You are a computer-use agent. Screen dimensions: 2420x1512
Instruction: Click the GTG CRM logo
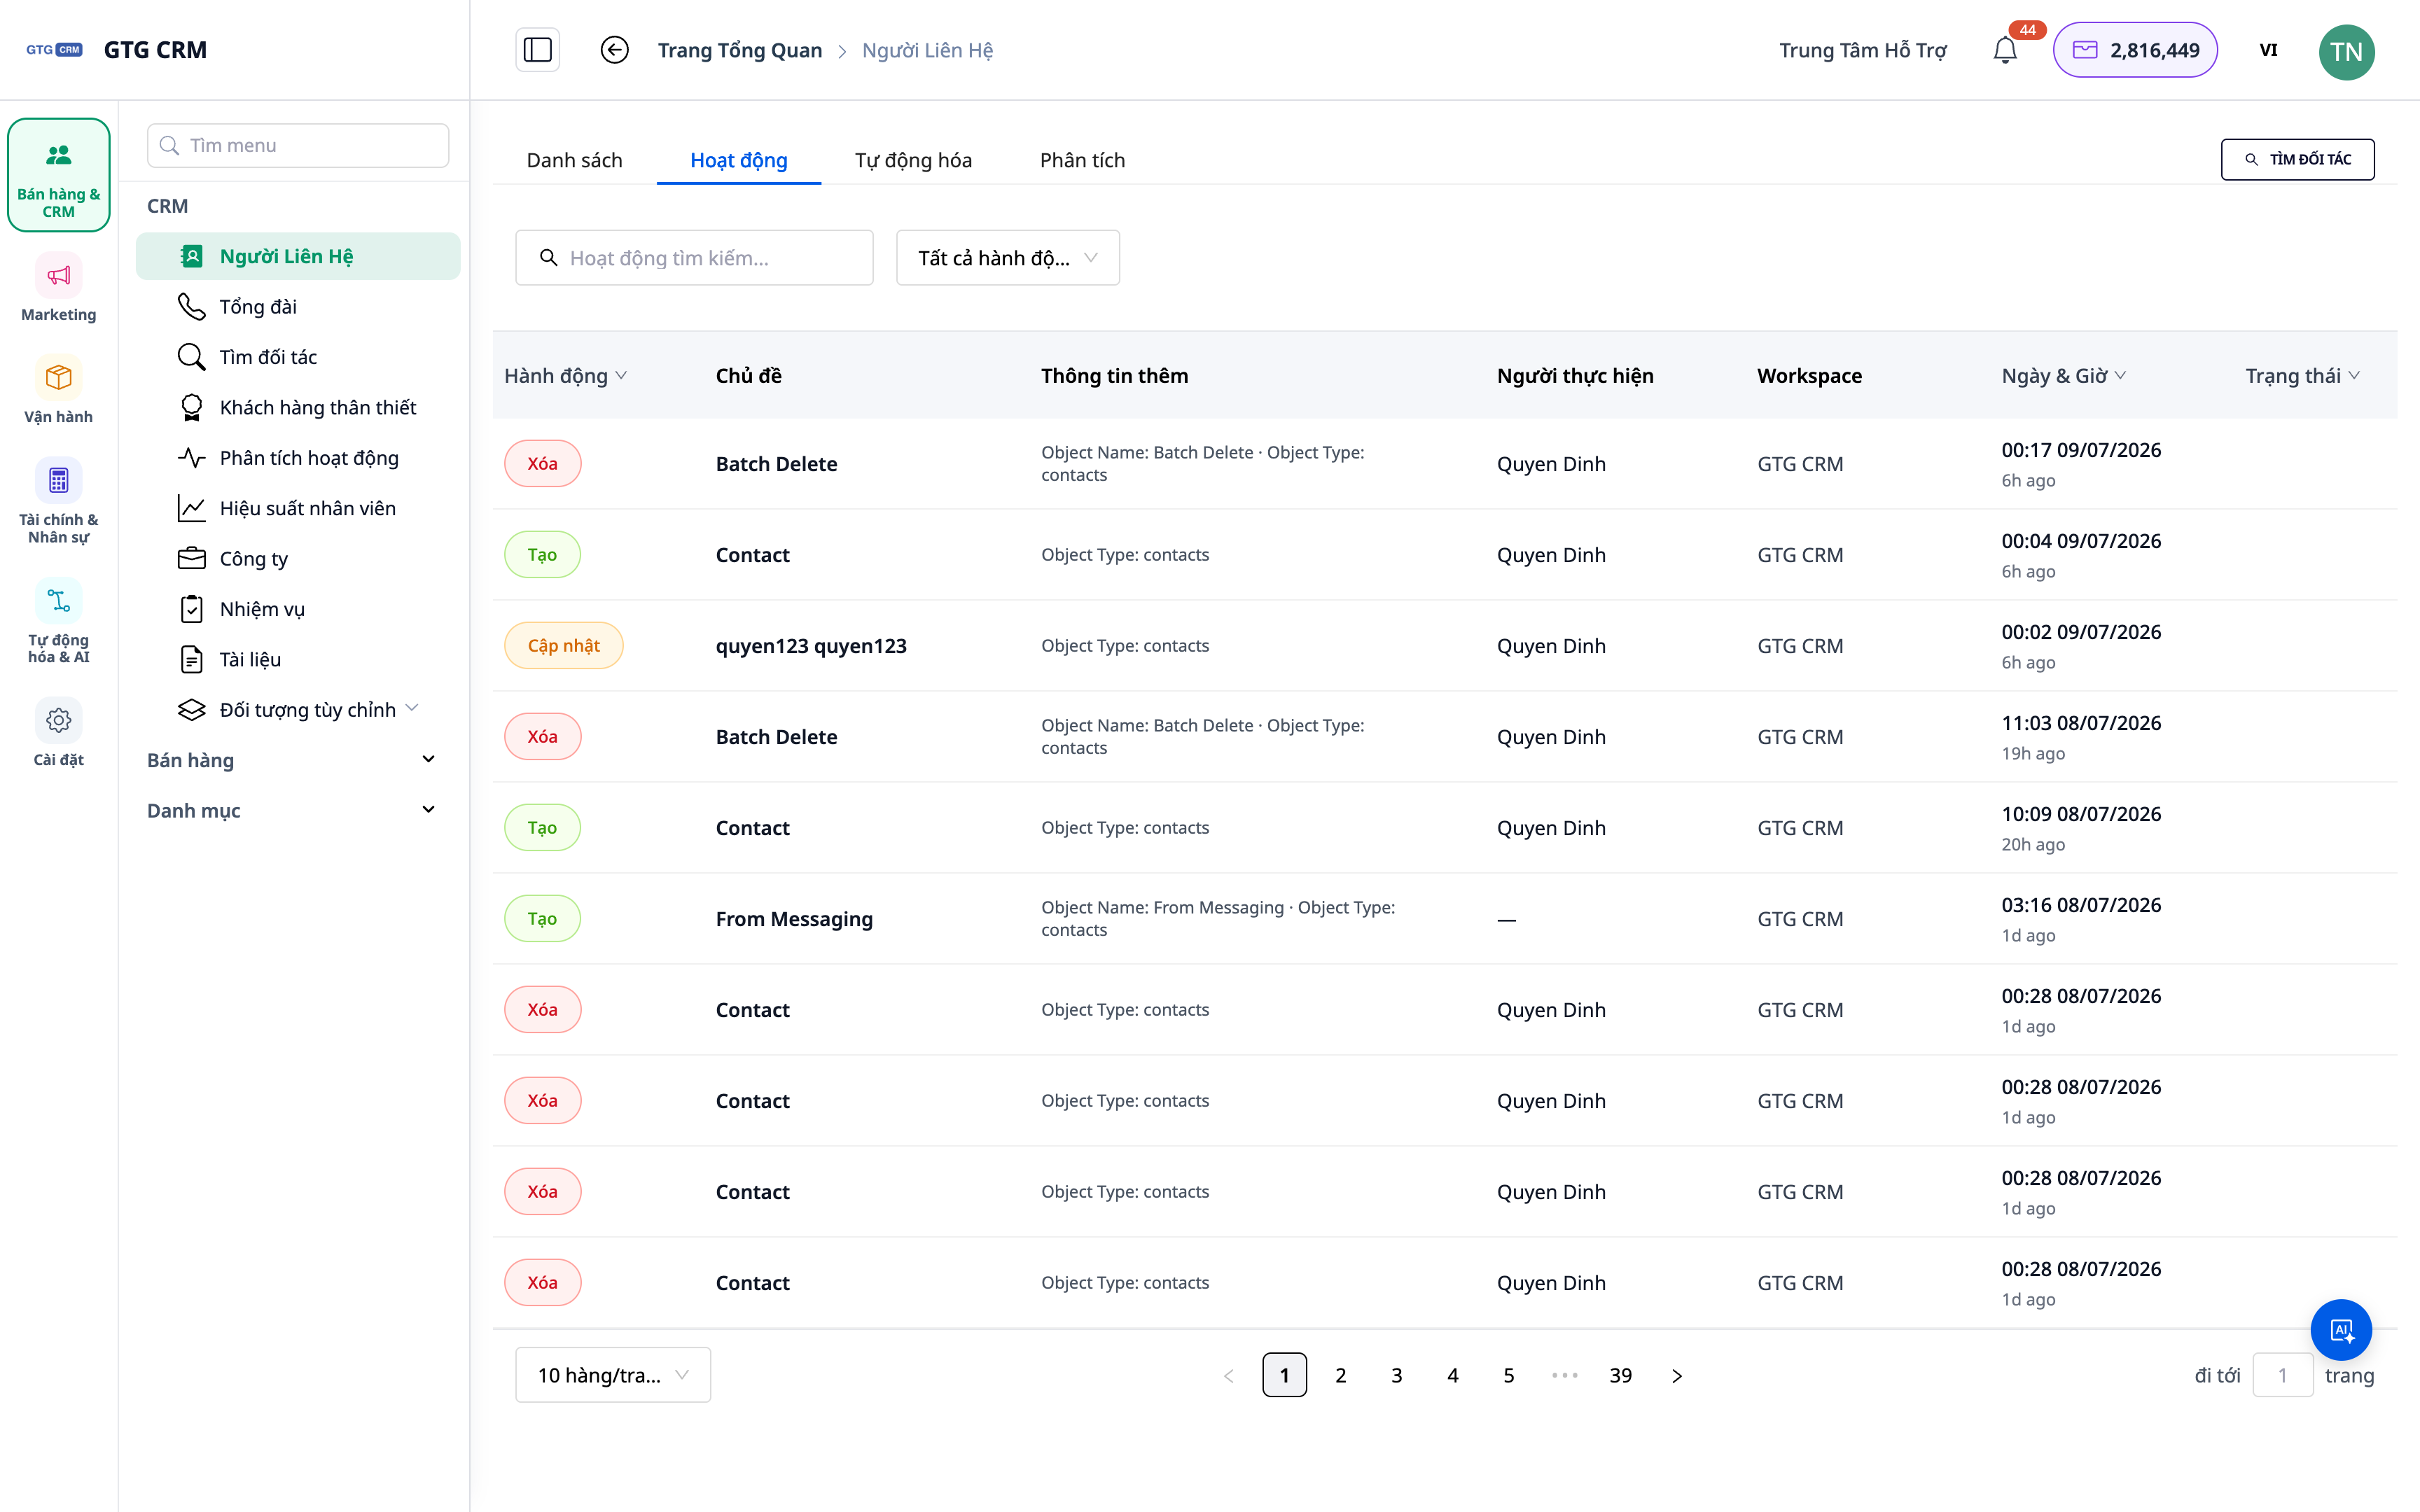(x=54, y=49)
